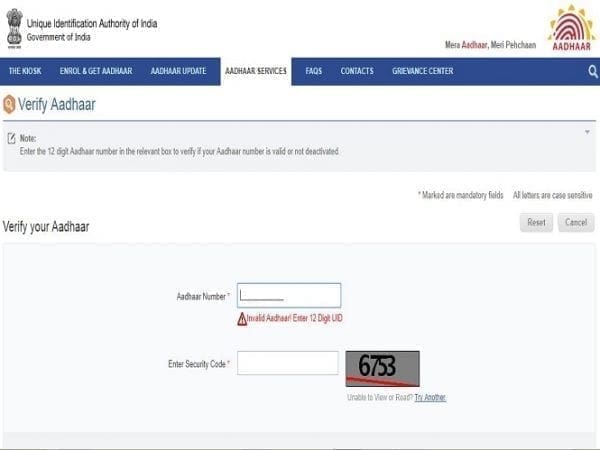
Task: Click the 6753 captcha image
Action: [x=382, y=368]
